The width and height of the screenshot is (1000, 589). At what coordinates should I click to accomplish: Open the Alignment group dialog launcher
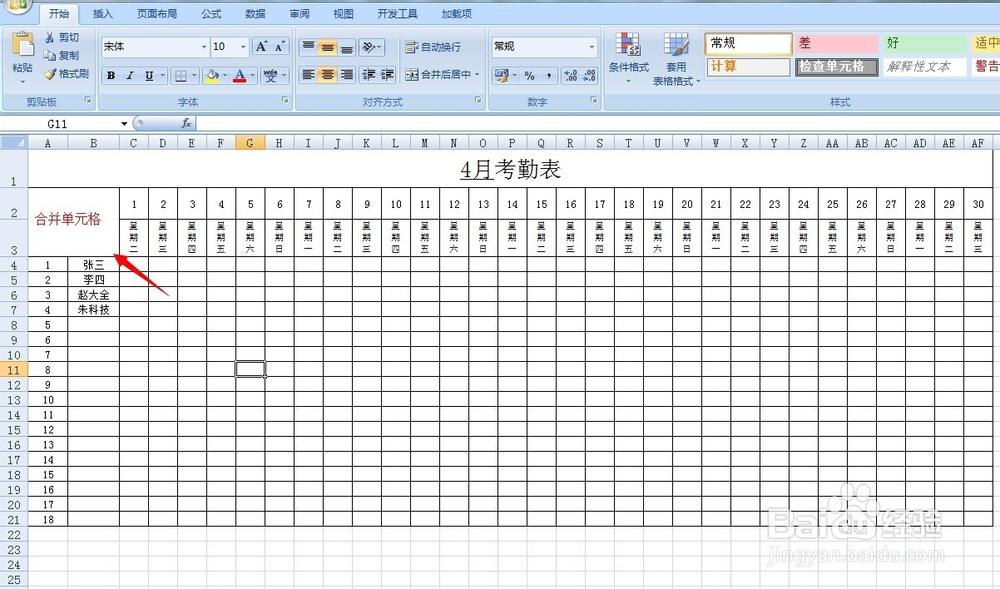point(478,101)
